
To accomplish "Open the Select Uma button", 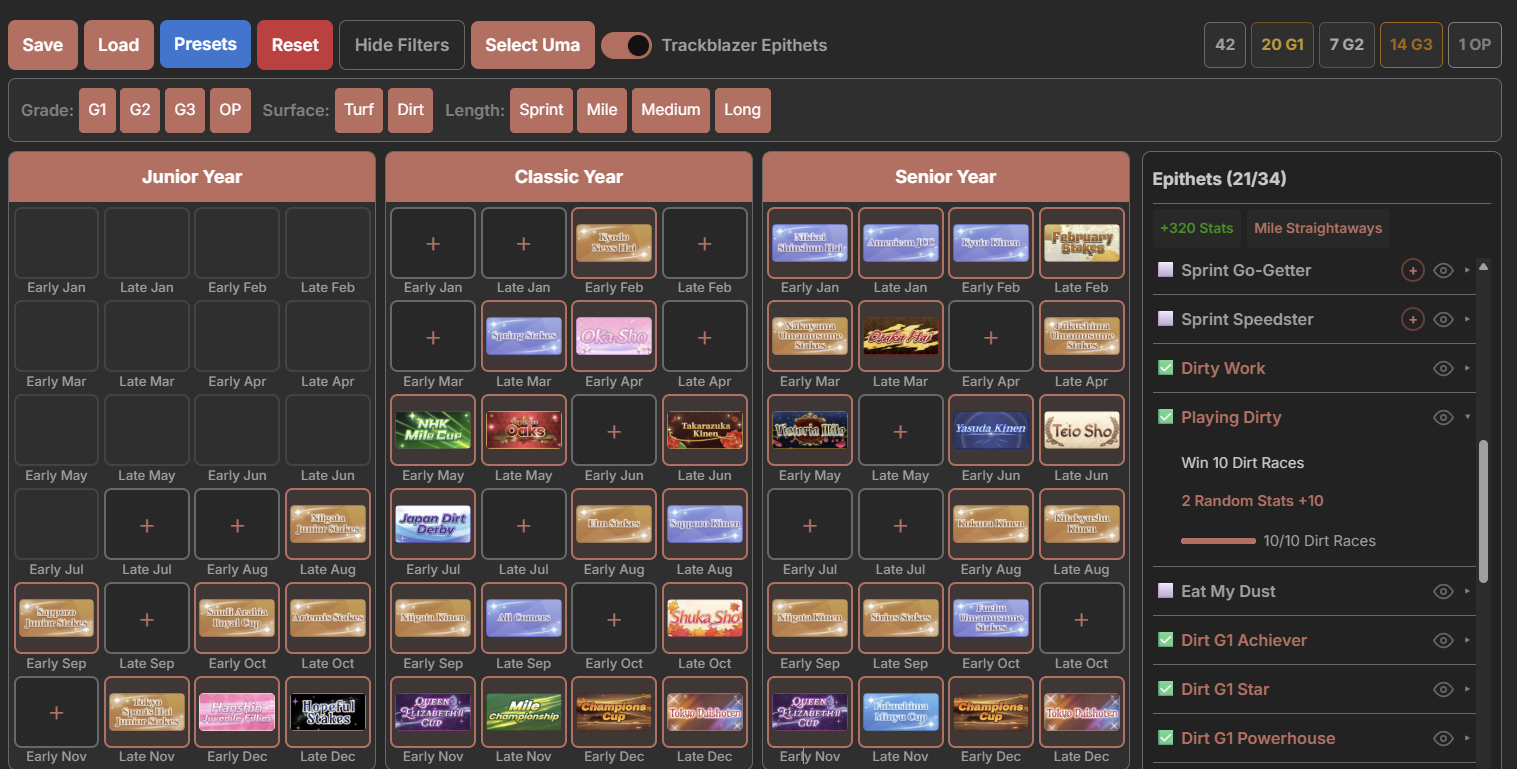I will coord(533,45).
